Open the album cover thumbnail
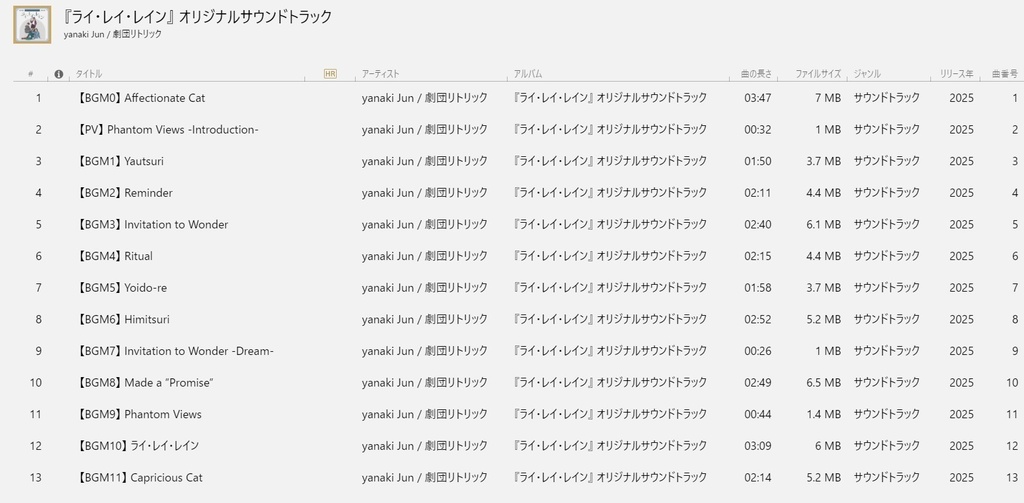The height and width of the screenshot is (503, 1024). (x=32, y=24)
